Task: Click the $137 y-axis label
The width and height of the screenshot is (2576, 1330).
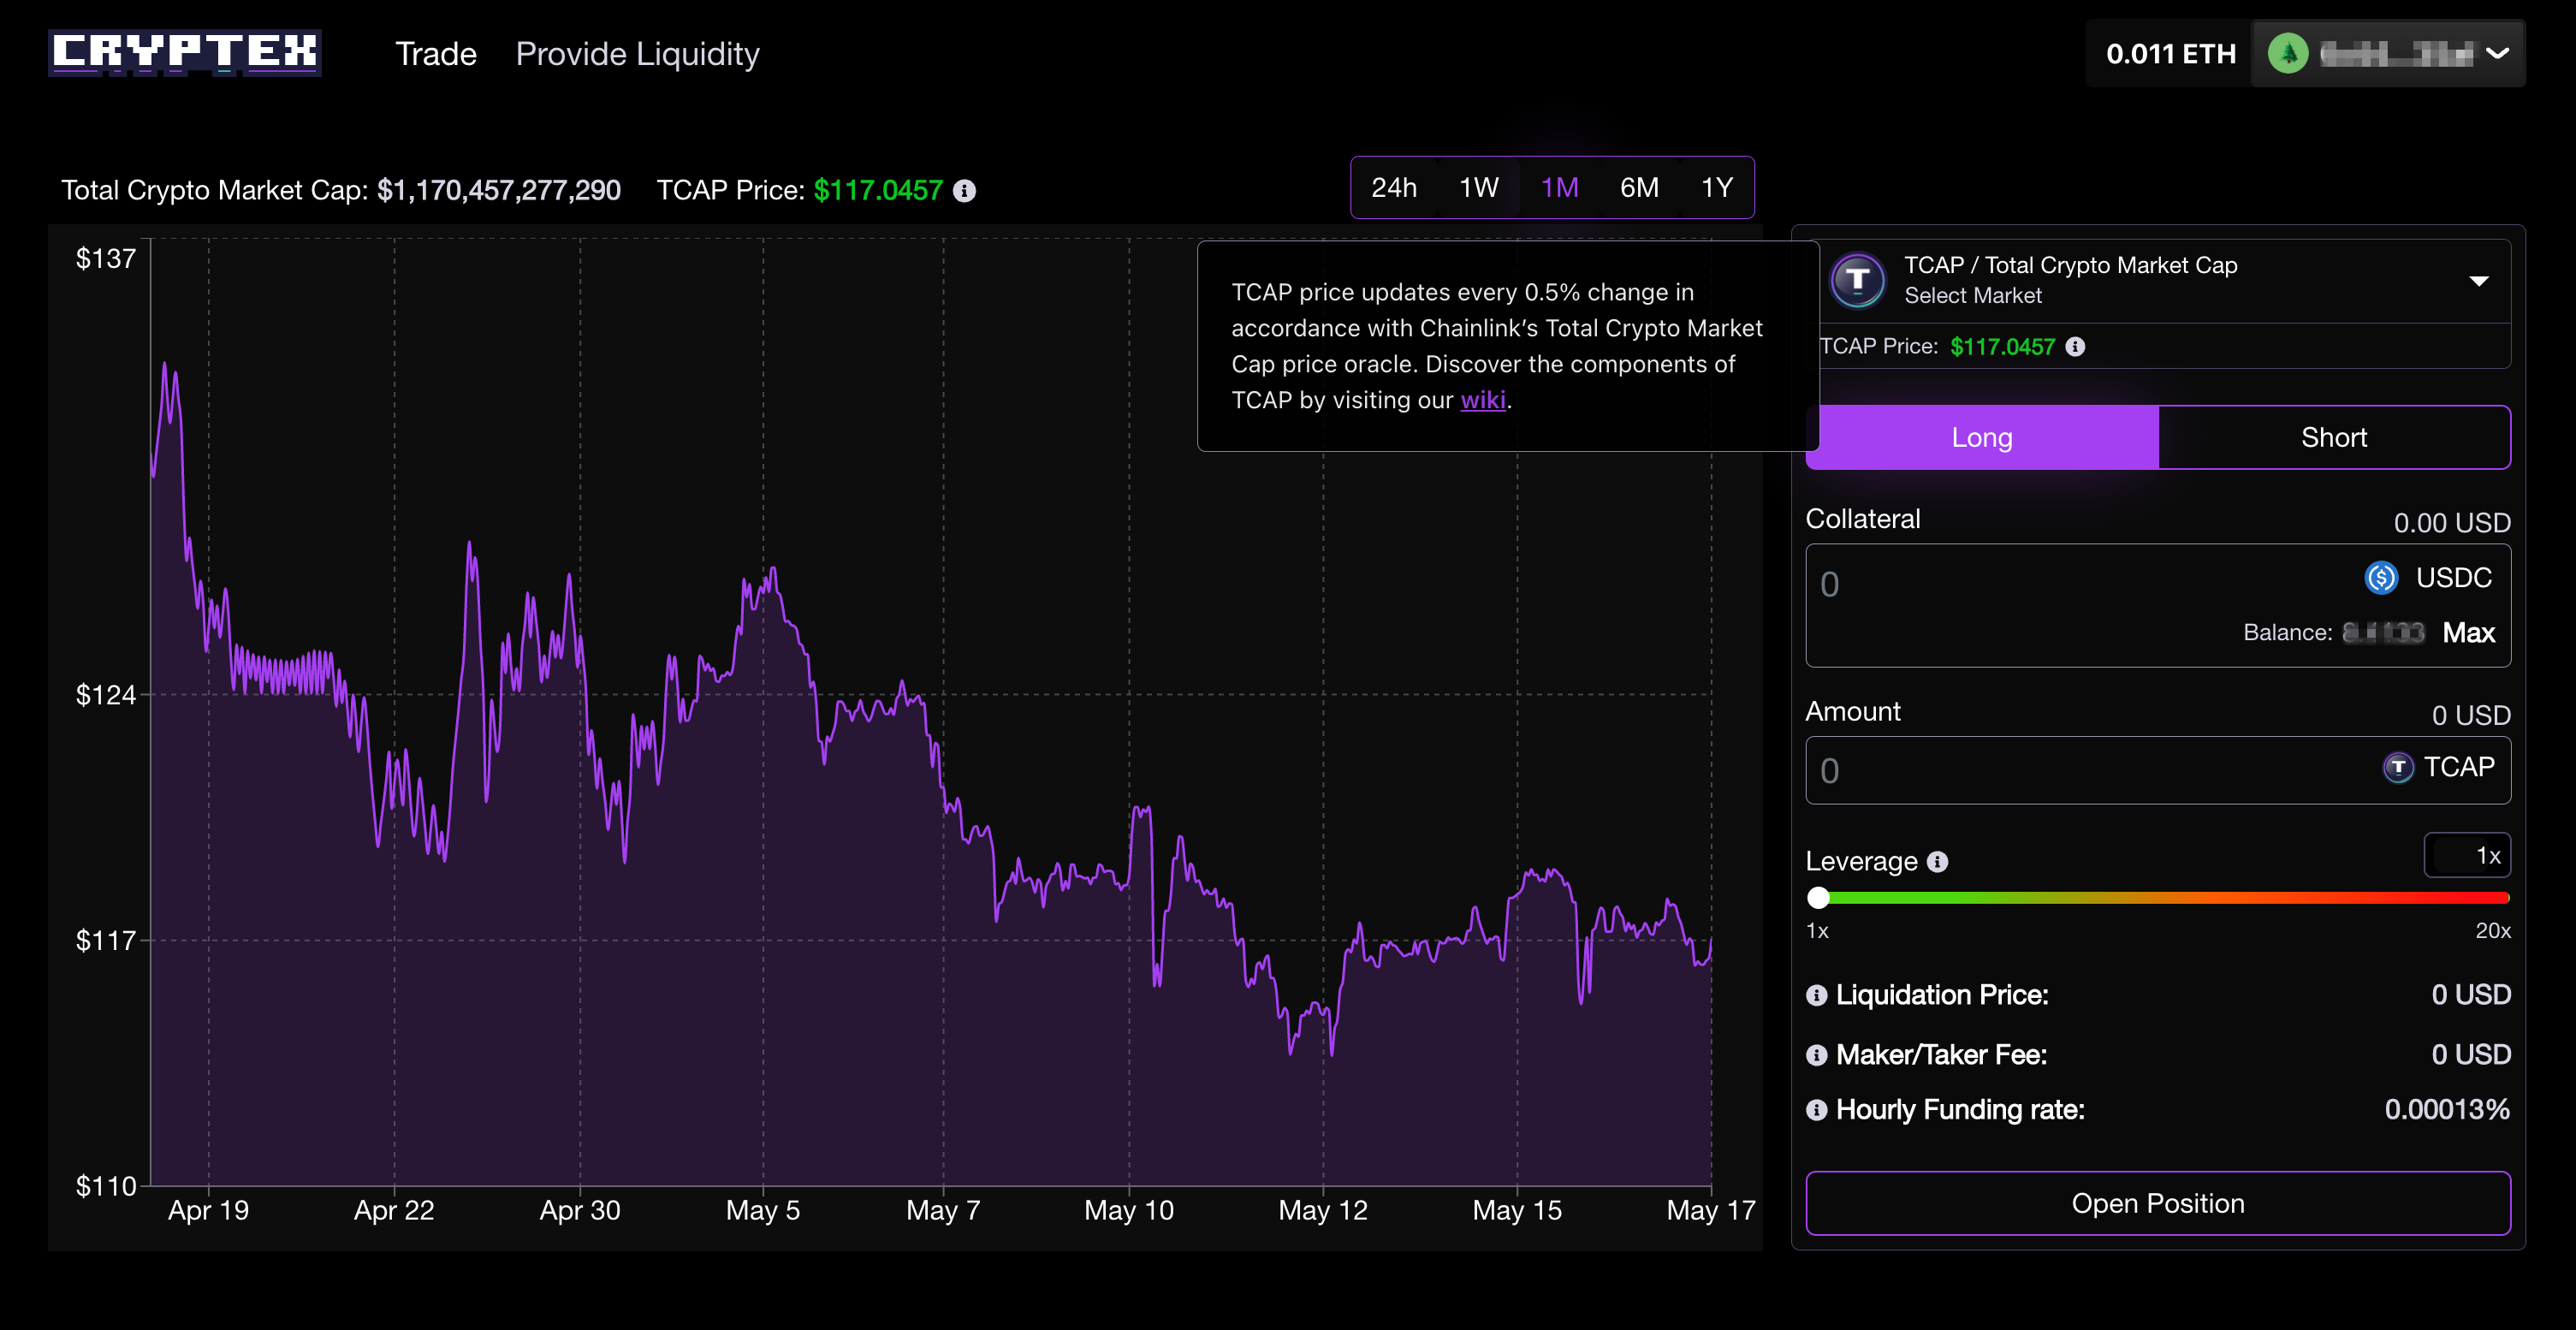Action: click(x=105, y=259)
